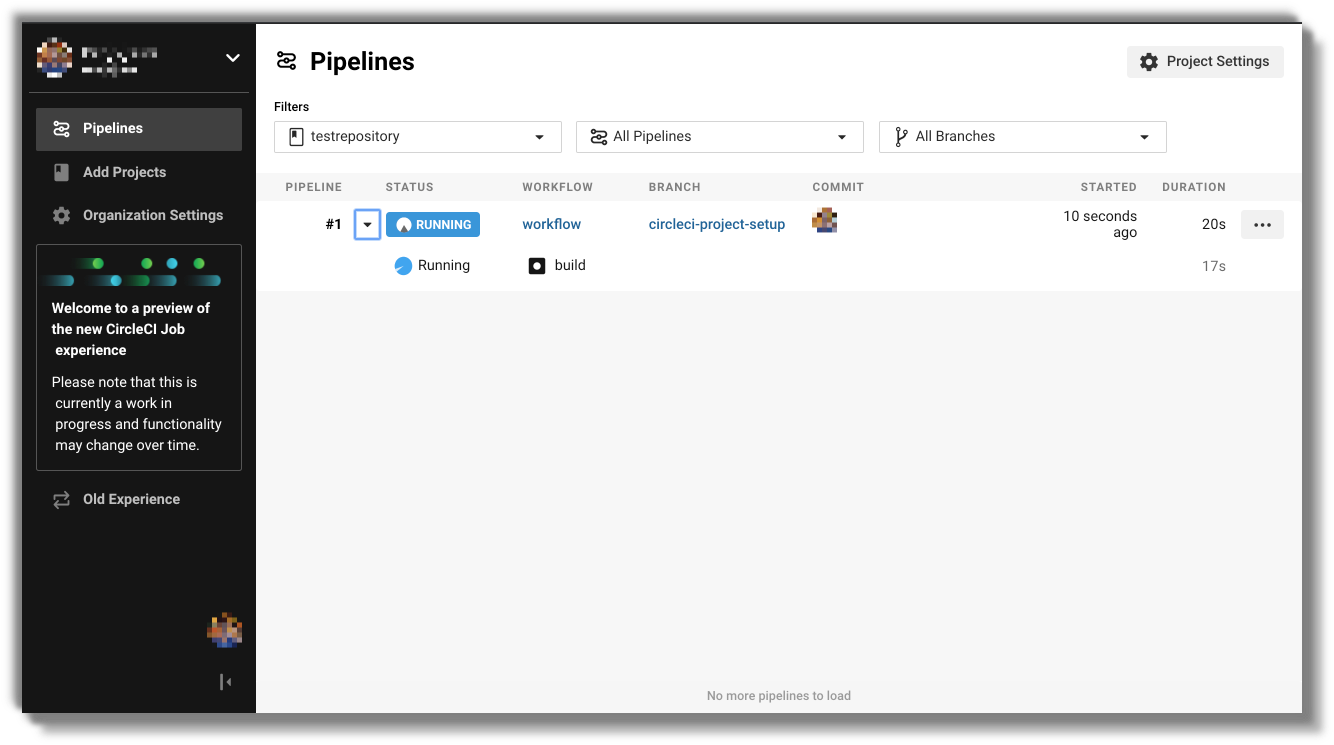Click the repository icon in the filter bar
The height and width of the screenshot is (745, 1334).
[x=295, y=136]
